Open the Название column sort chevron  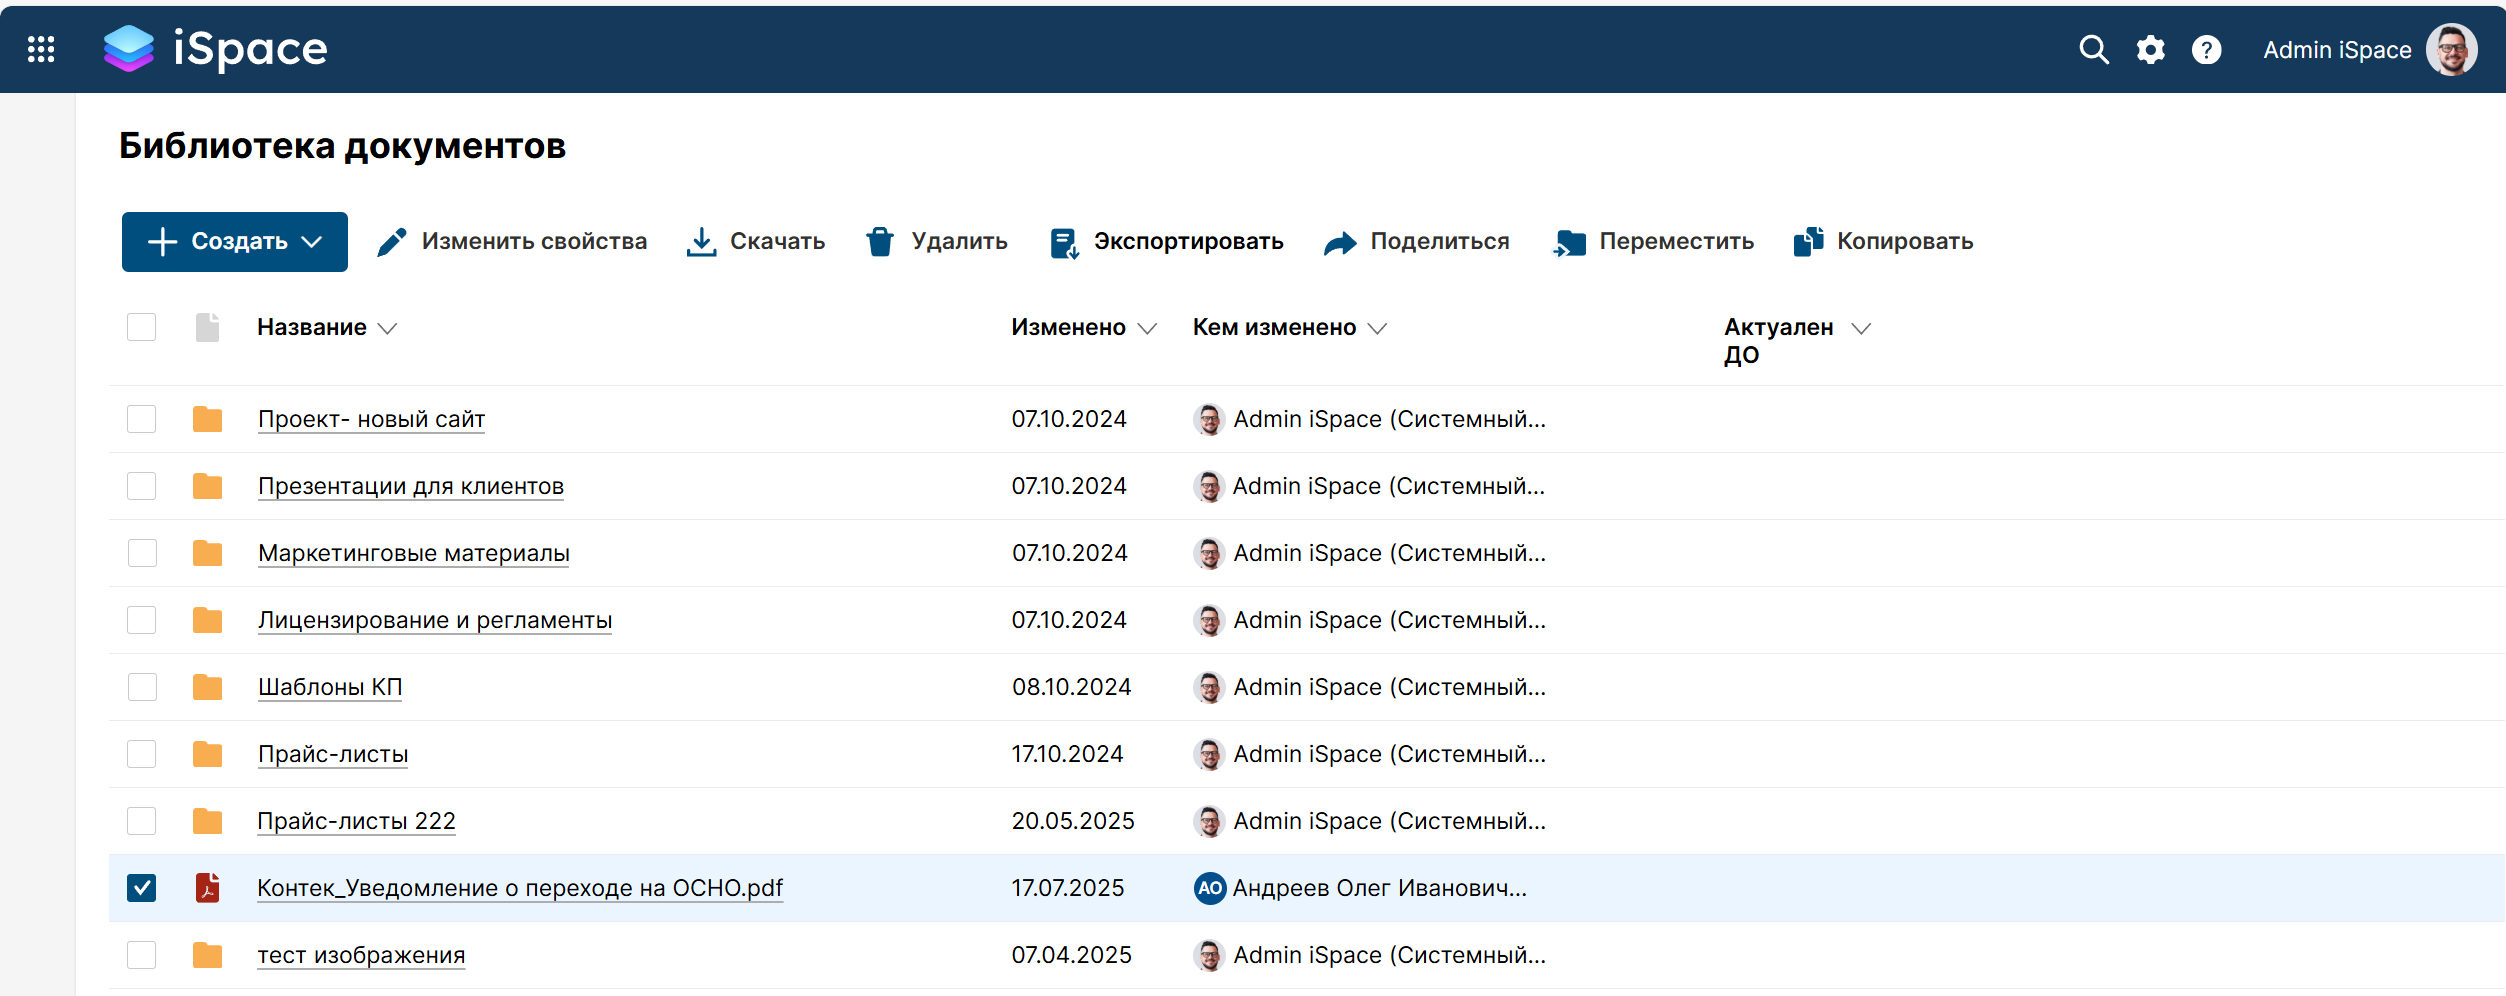(x=388, y=328)
